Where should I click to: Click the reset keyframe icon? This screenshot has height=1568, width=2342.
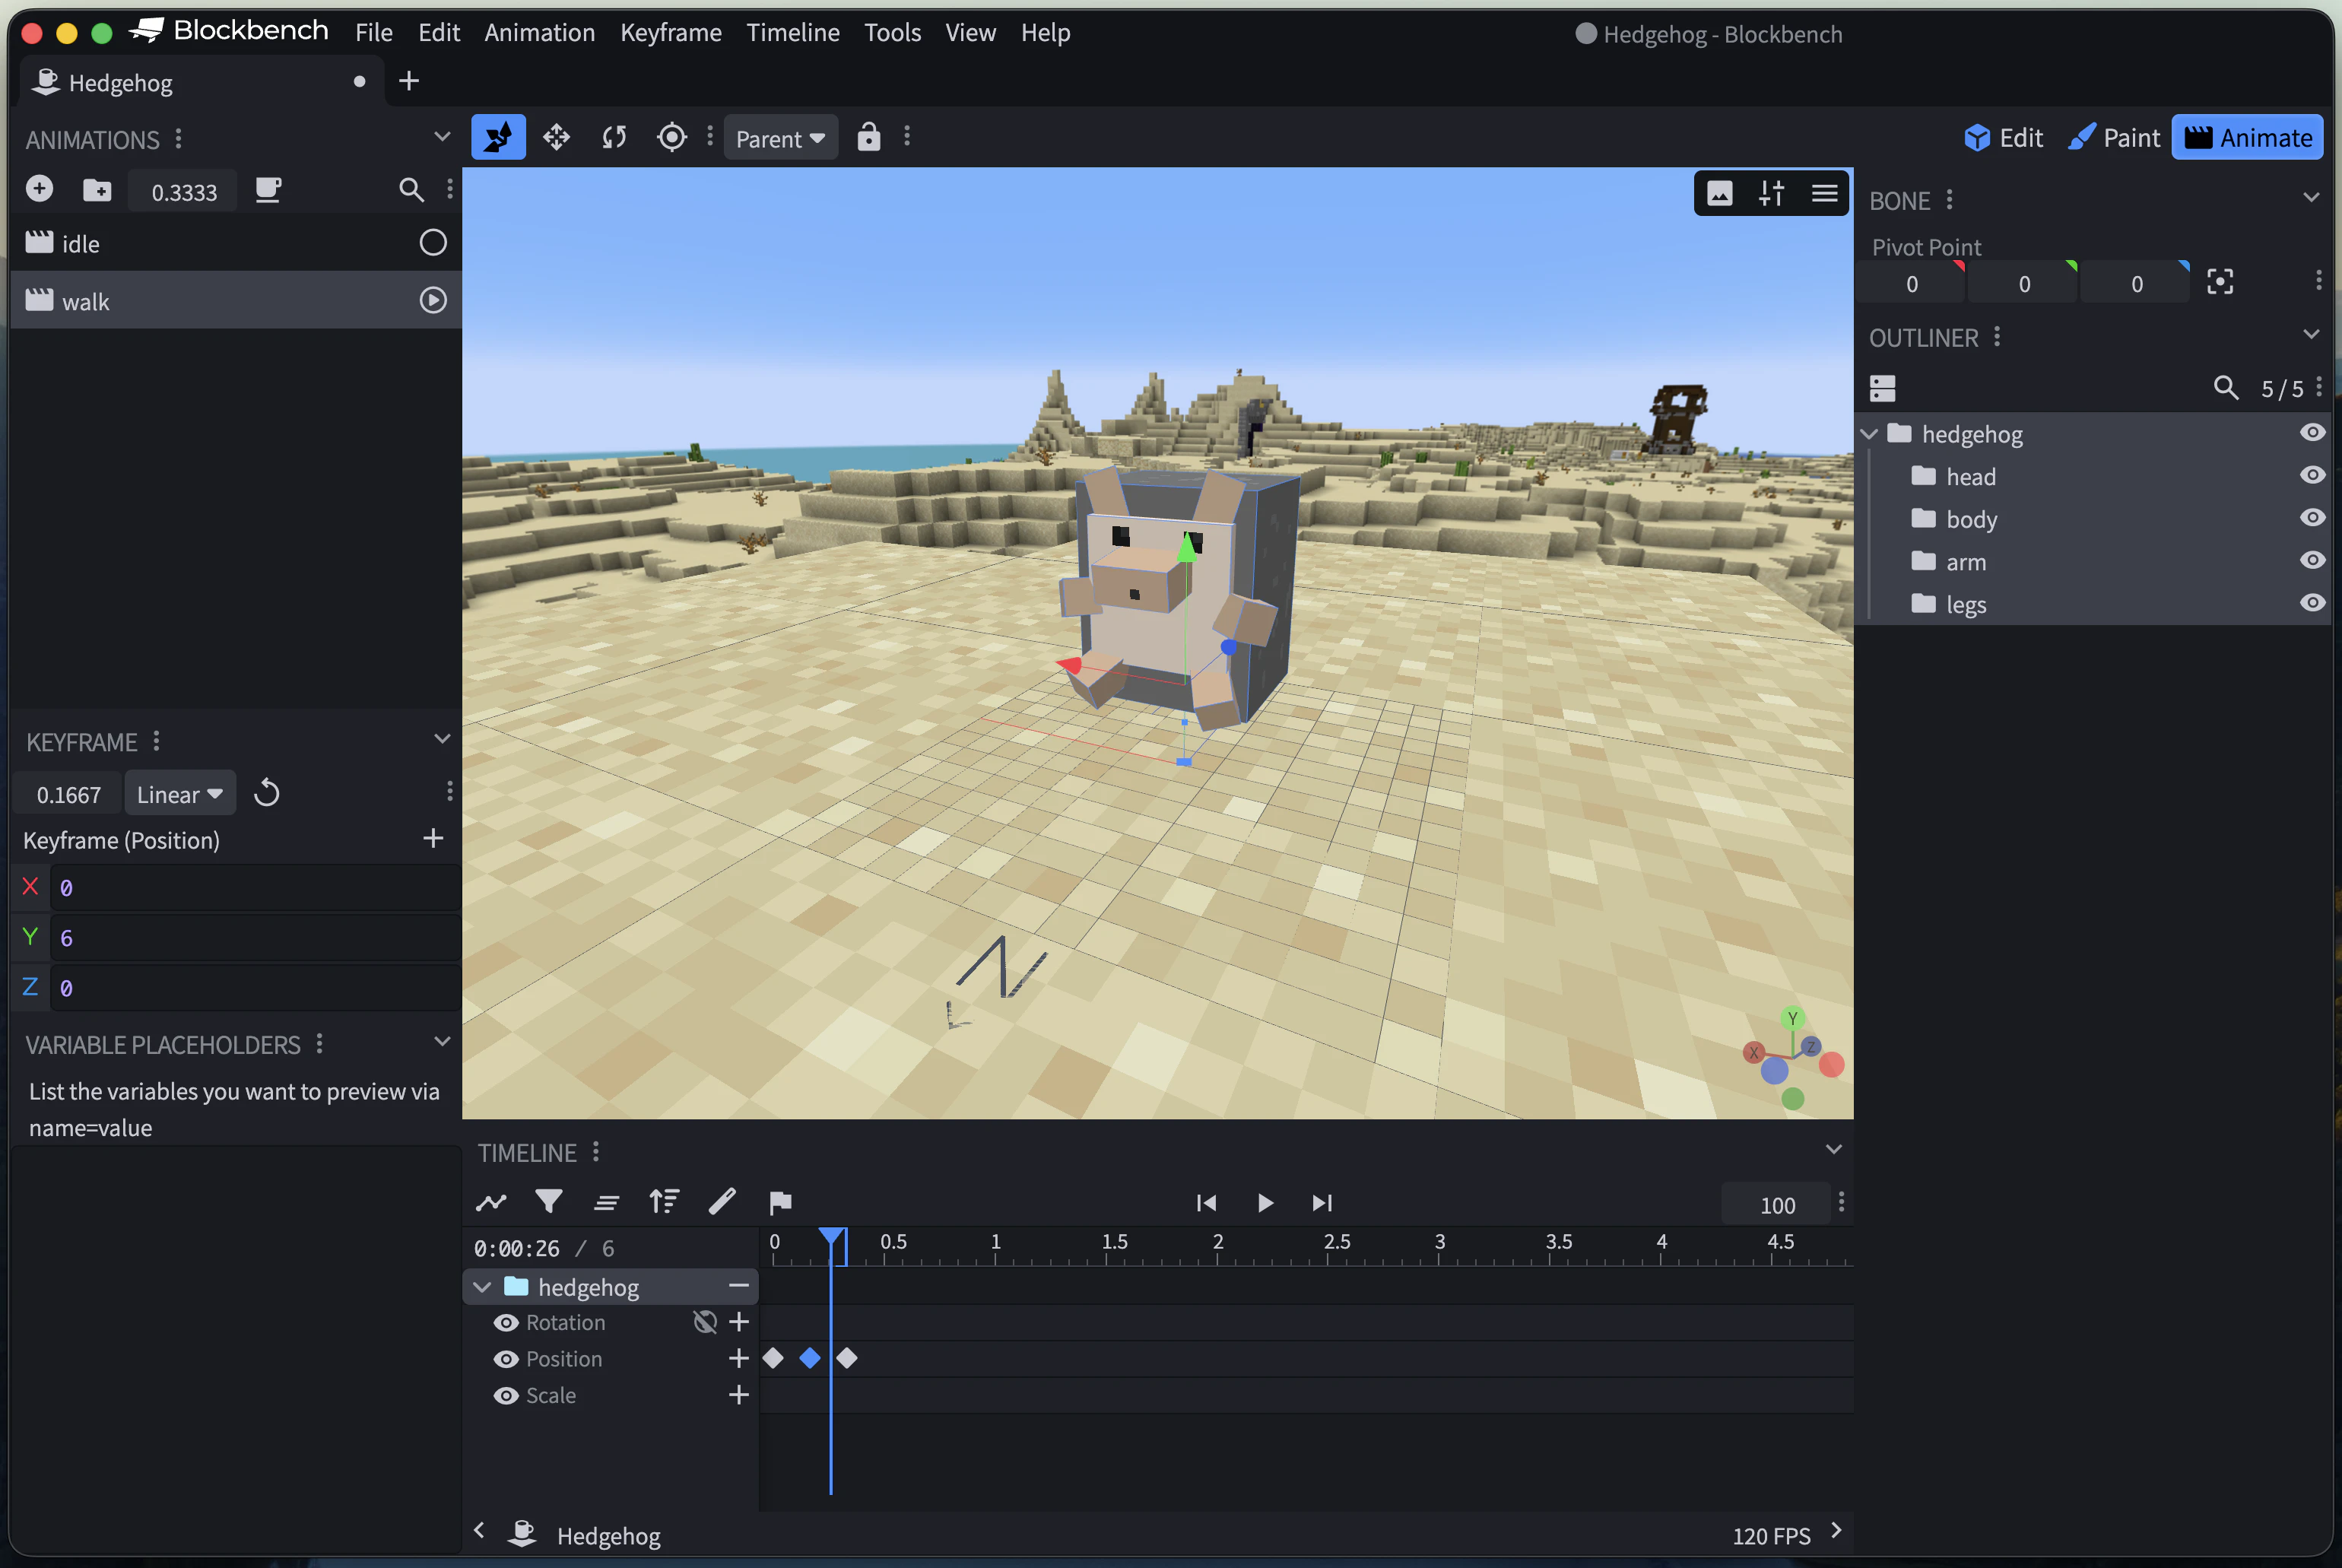(266, 794)
